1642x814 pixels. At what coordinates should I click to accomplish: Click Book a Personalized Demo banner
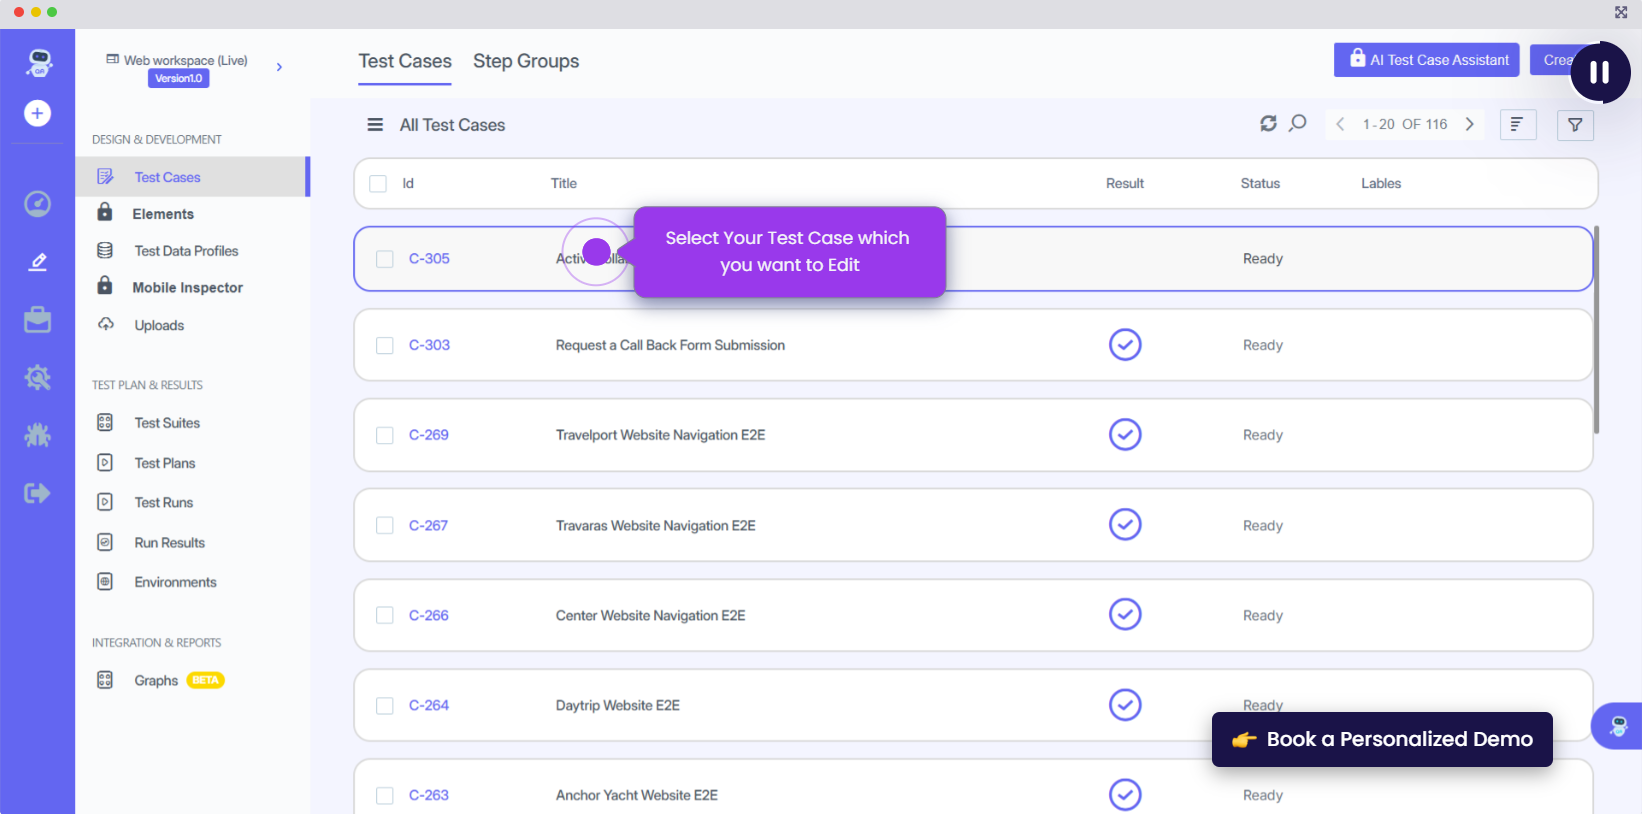tap(1382, 739)
